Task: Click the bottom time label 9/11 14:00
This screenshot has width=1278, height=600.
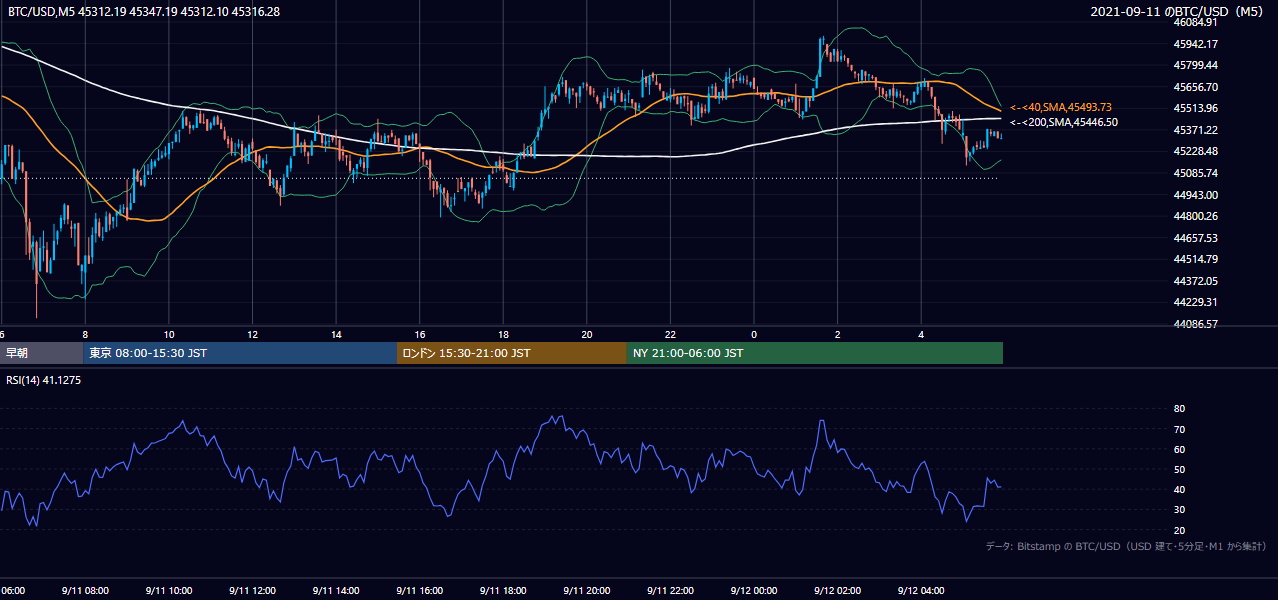Action: pos(336,591)
